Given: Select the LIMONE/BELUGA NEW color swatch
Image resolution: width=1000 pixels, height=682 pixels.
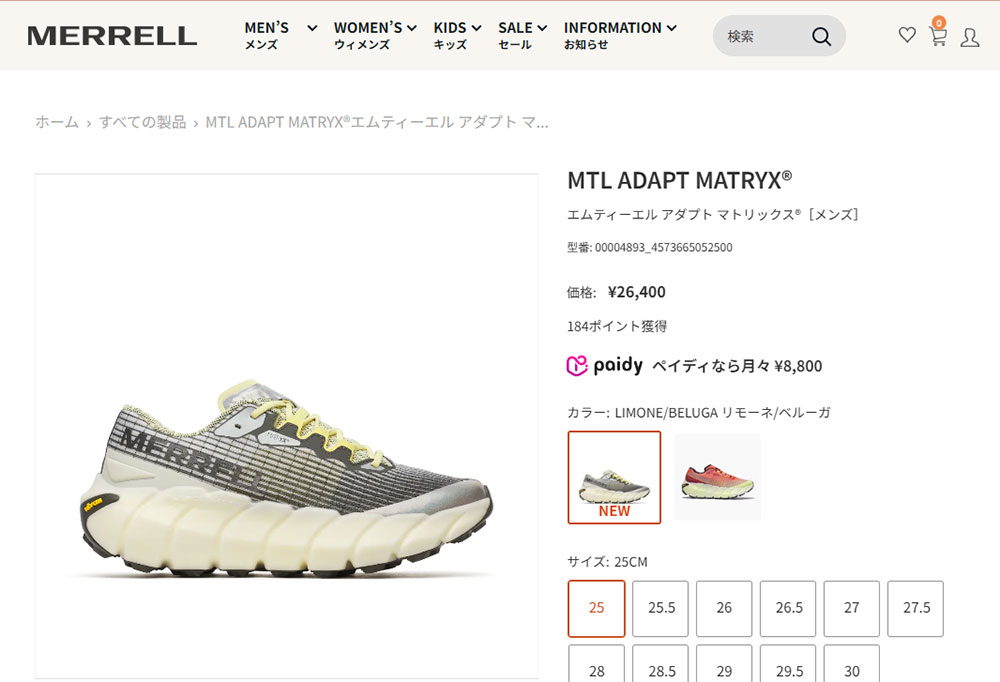Looking at the screenshot, I should 614,477.
